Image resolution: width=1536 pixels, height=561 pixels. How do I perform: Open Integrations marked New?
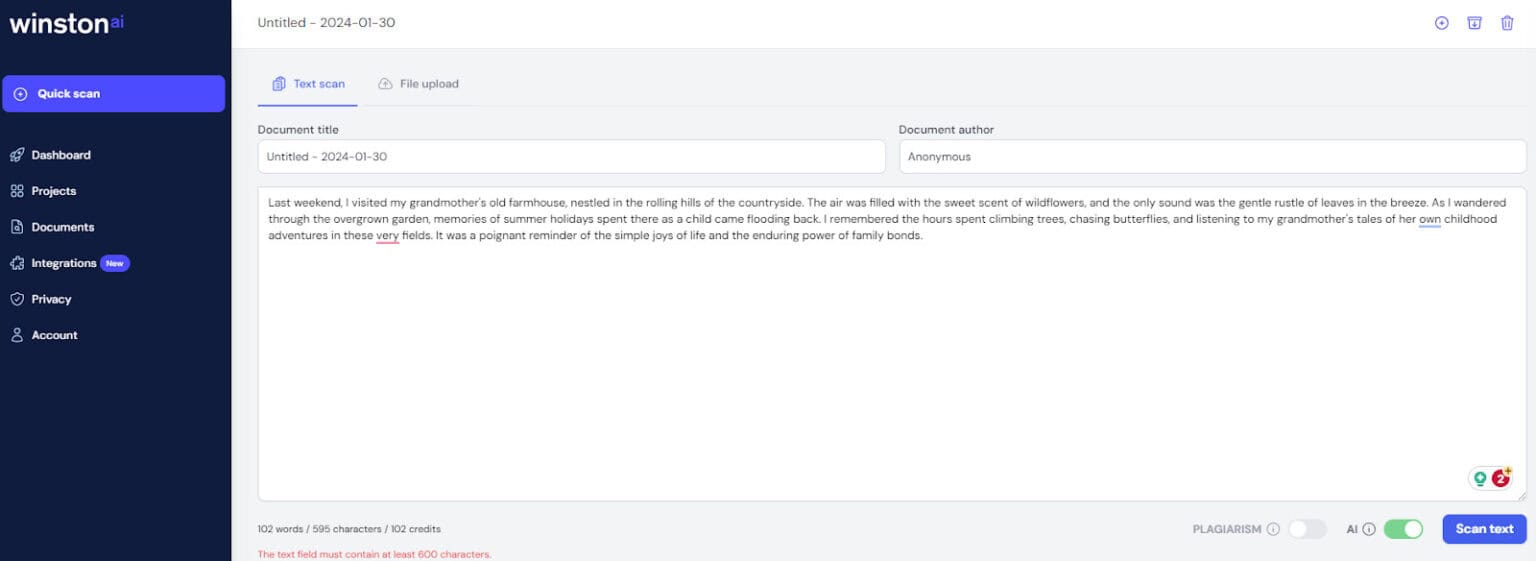coord(64,263)
